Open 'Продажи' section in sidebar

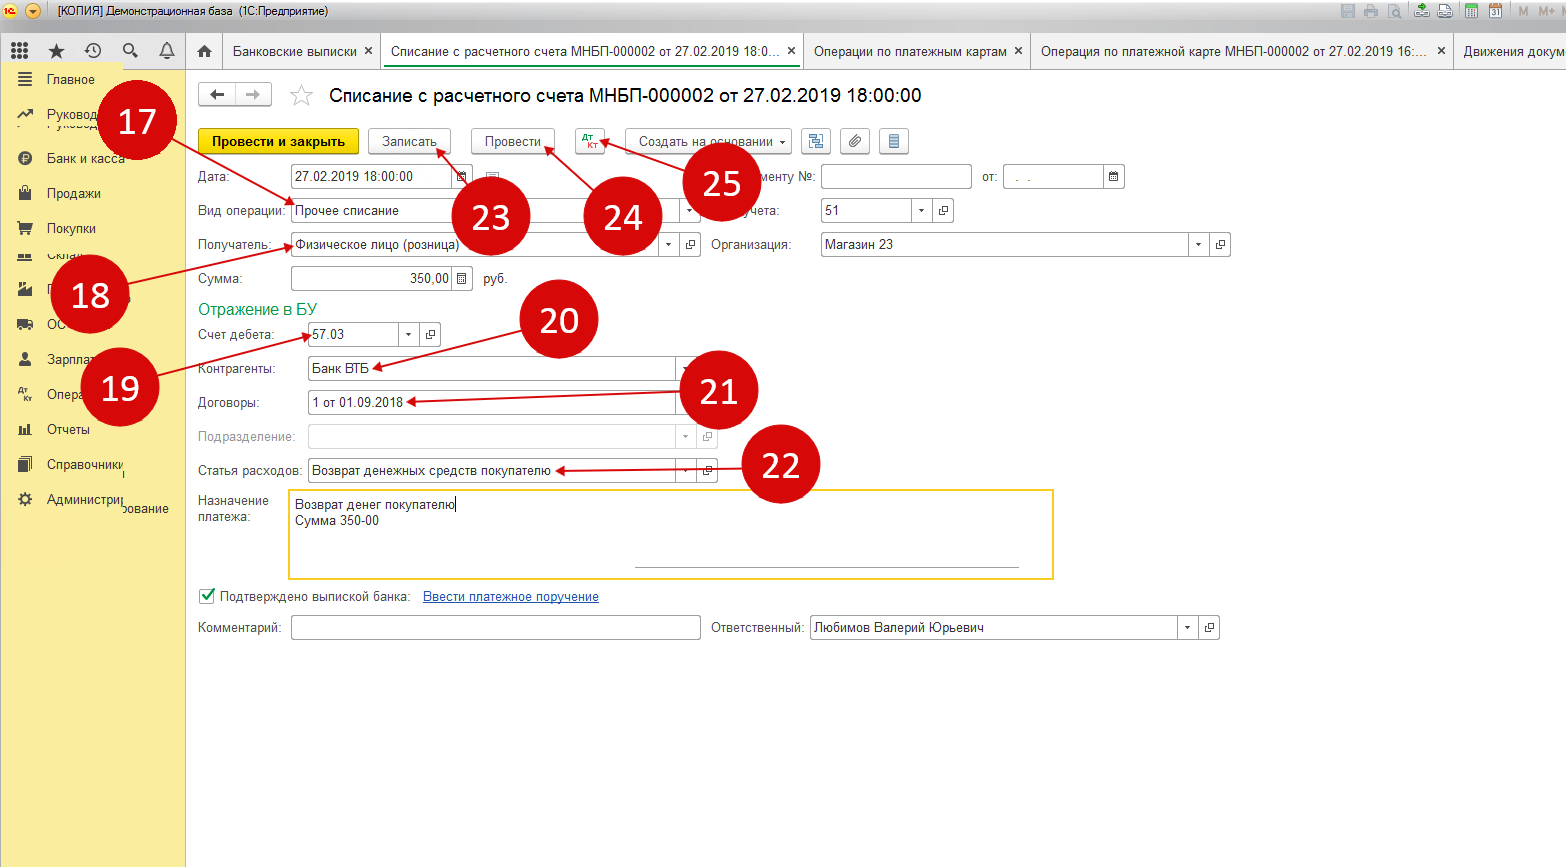click(x=73, y=193)
